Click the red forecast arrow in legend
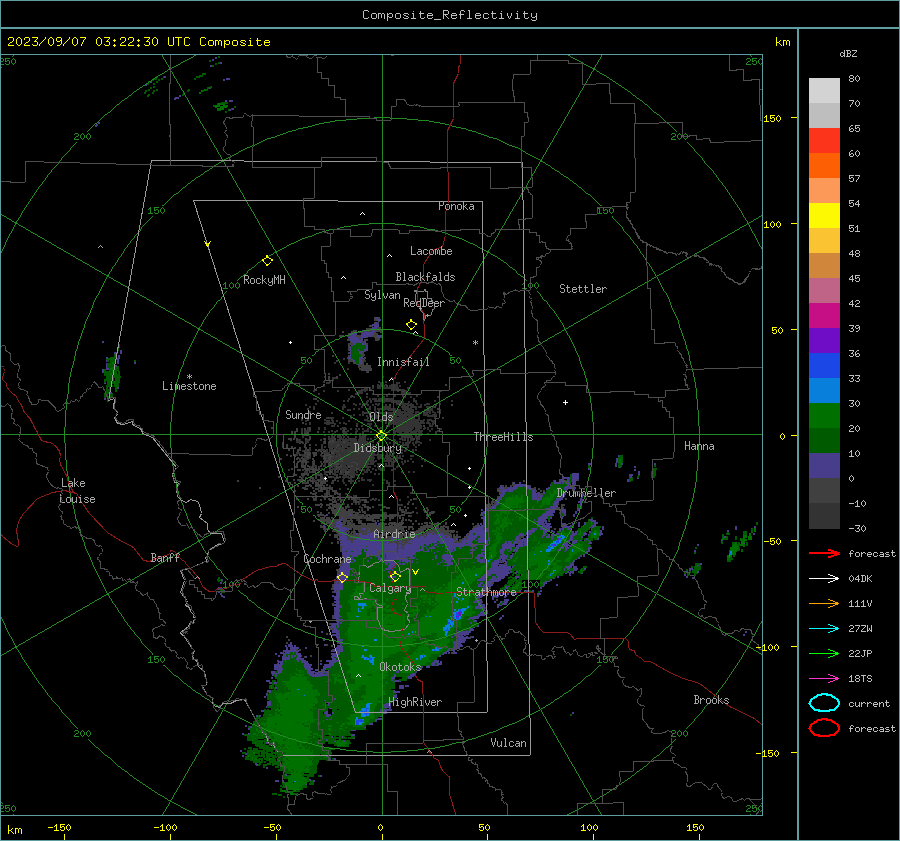The image size is (900, 841). (x=824, y=553)
